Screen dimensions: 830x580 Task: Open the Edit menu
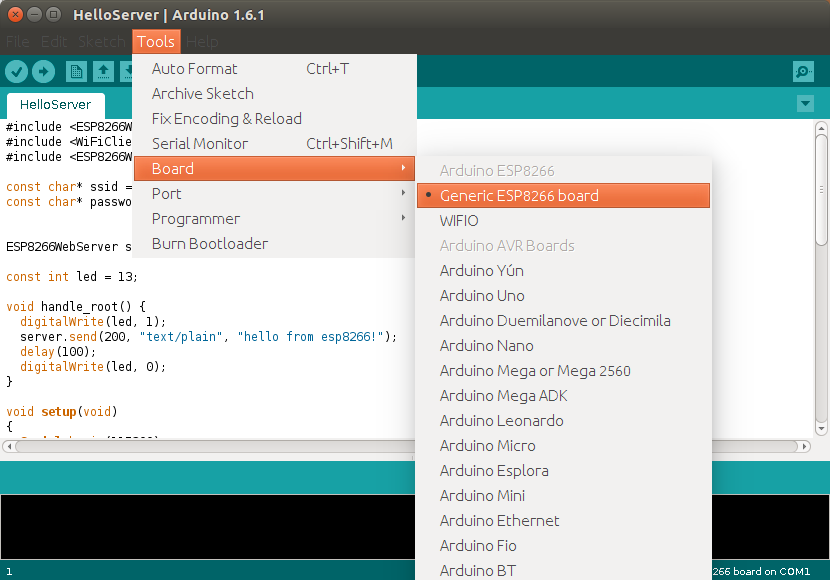[x=54, y=41]
